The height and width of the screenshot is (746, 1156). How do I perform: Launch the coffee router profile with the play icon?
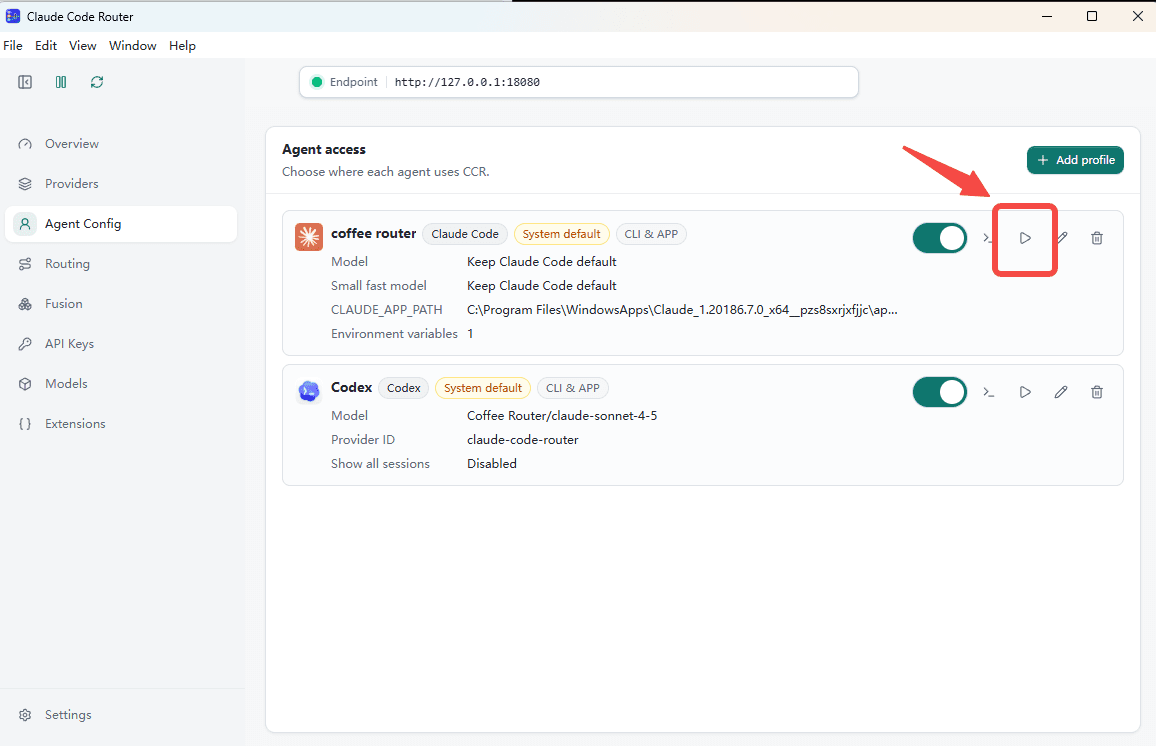click(x=1025, y=238)
